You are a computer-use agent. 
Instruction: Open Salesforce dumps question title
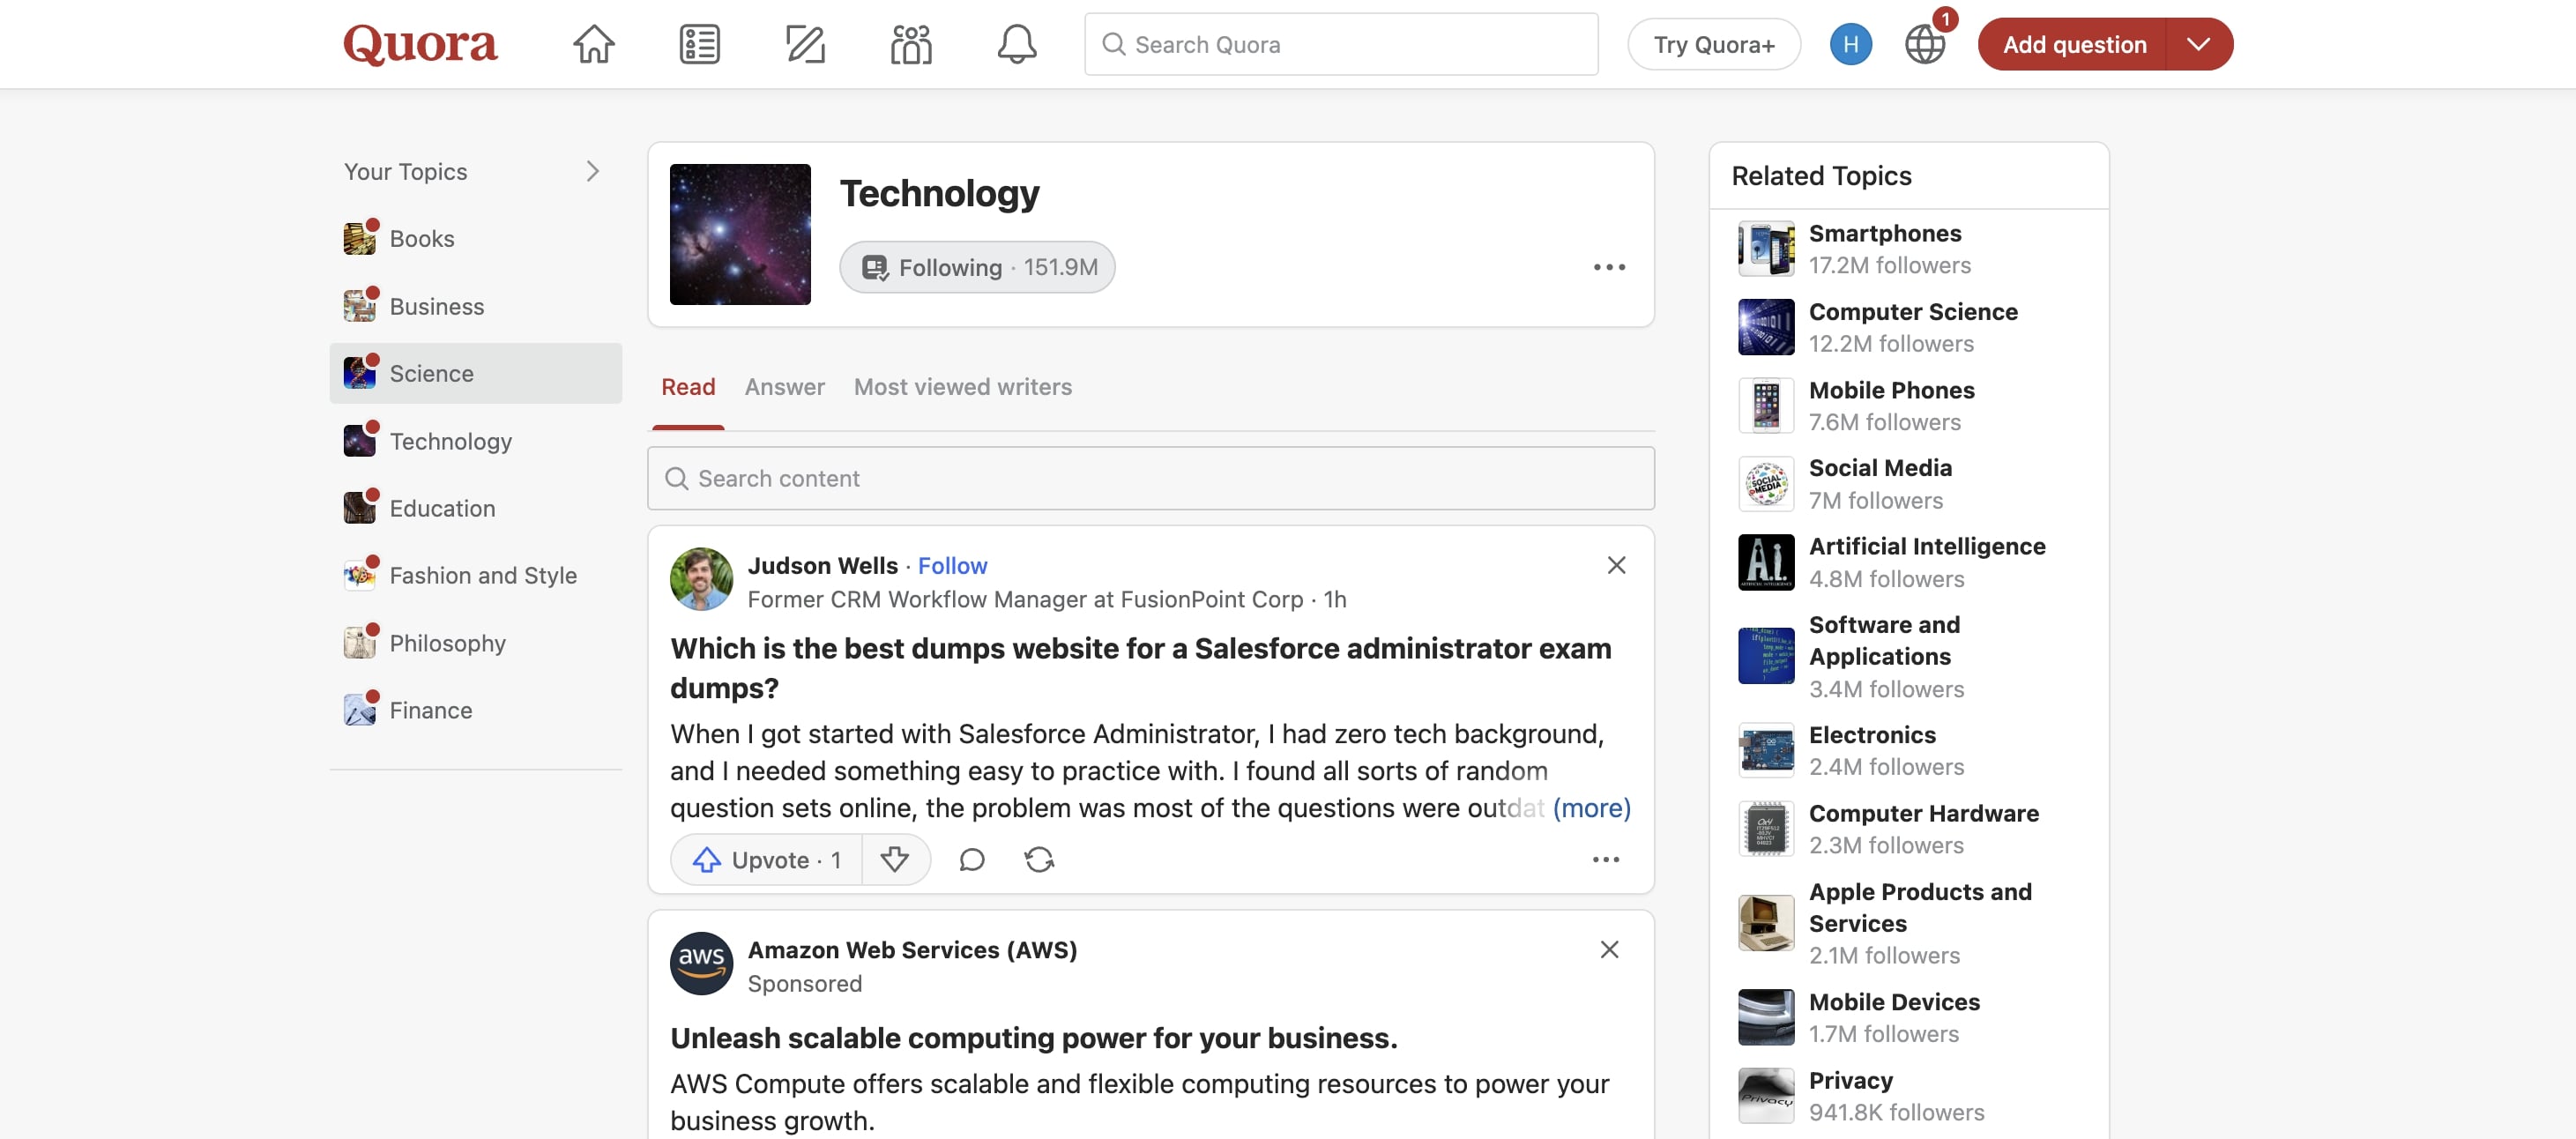coord(1141,667)
